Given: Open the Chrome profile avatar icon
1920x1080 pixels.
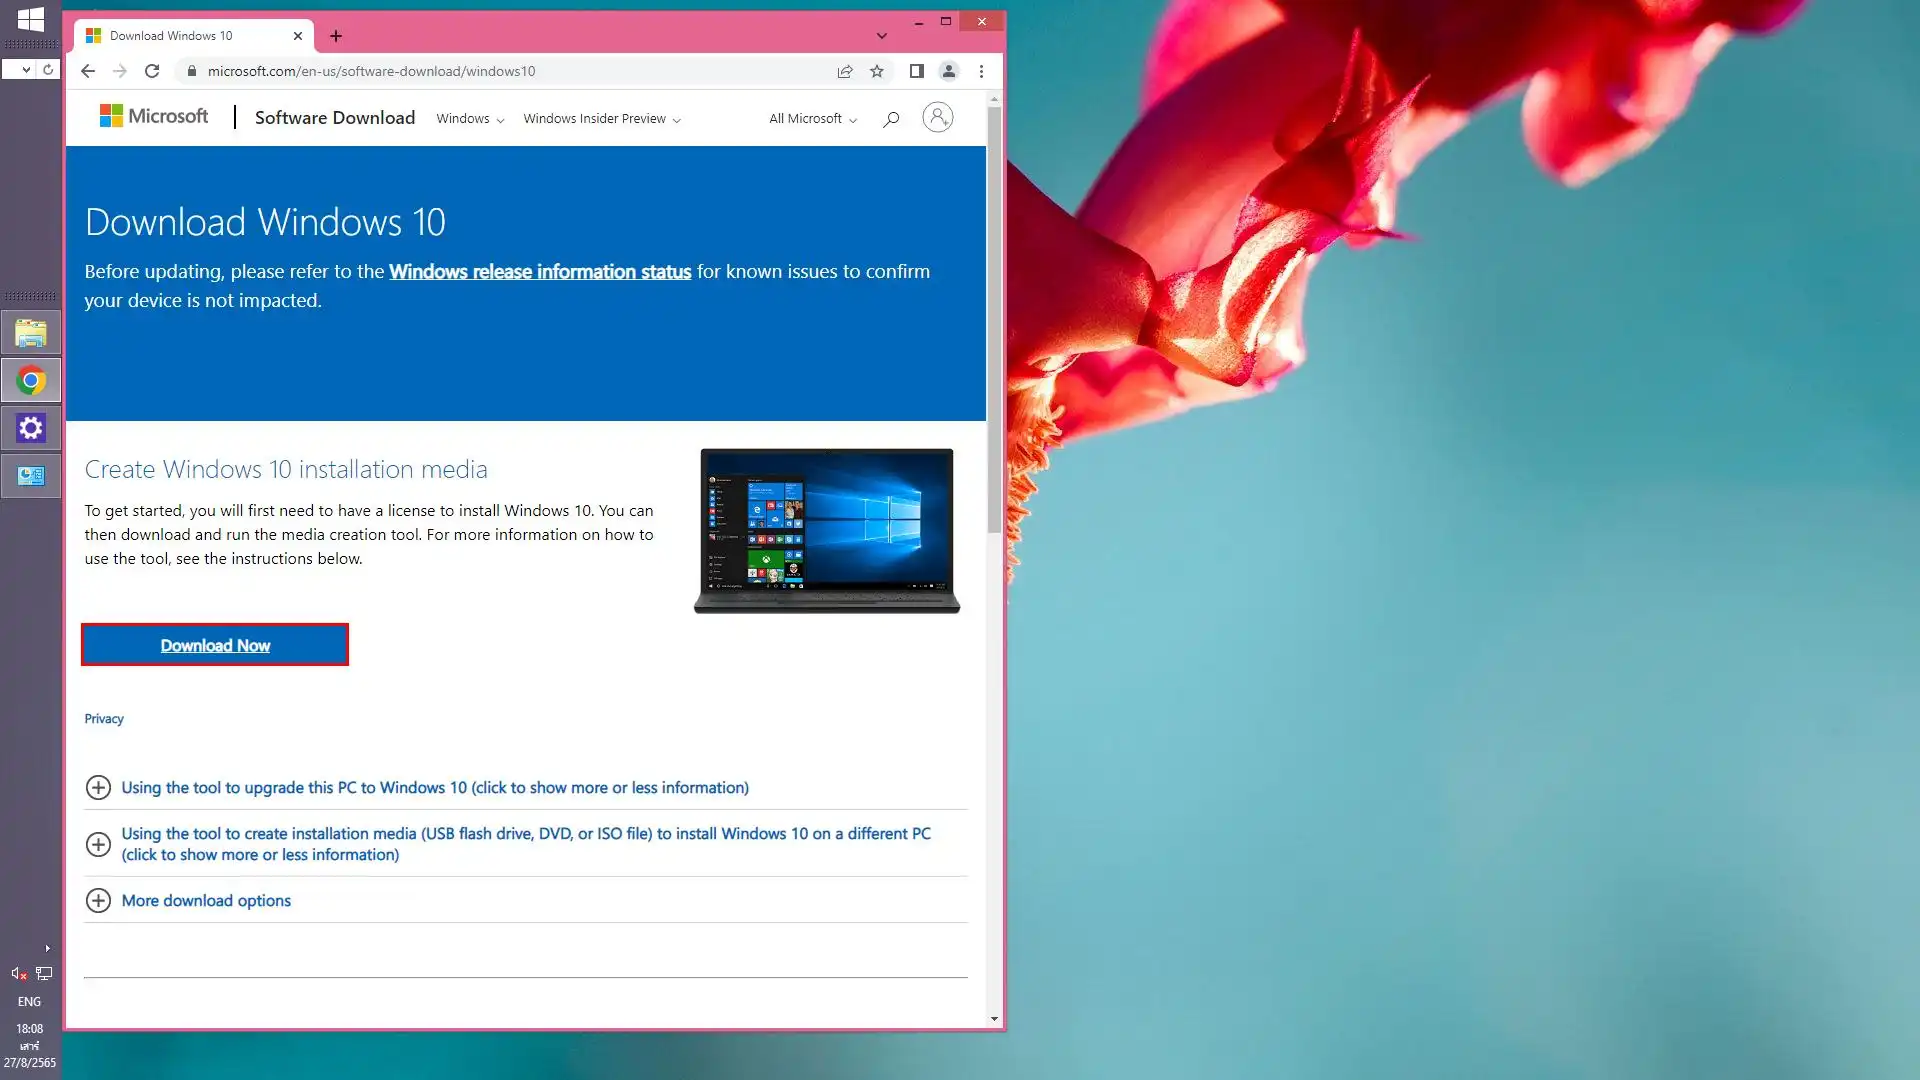Looking at the screenshot, I should coord(948,71).
